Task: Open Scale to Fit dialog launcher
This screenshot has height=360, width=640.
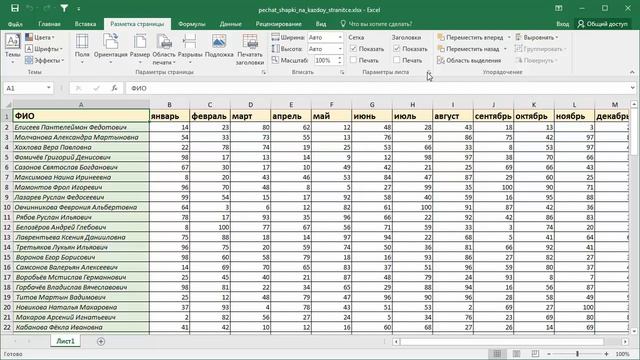Action: 342,72
